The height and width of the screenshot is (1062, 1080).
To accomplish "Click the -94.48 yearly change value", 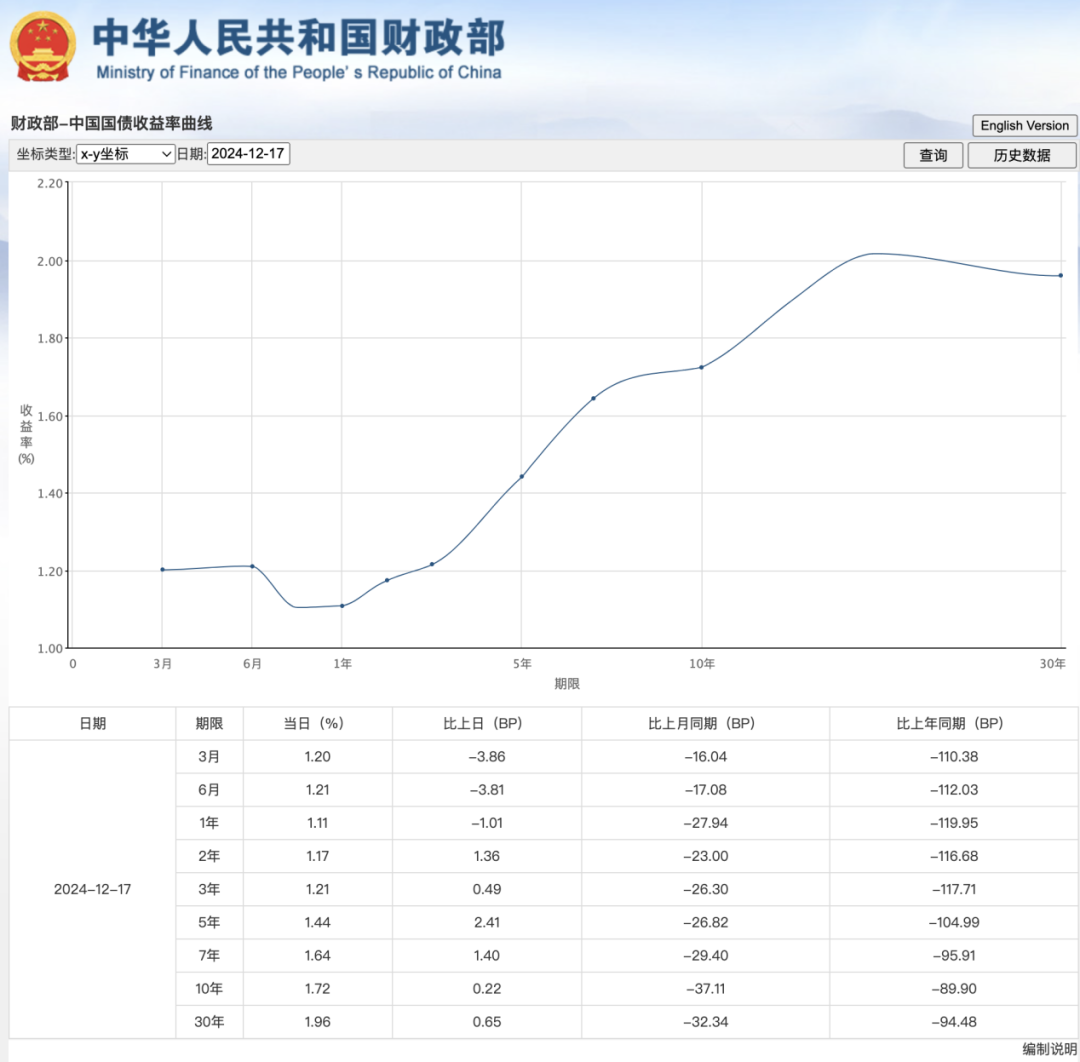I will [954, 1021].
